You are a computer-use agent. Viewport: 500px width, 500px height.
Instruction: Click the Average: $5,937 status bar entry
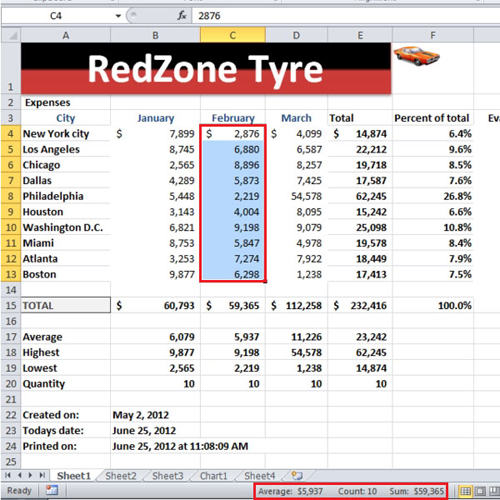pos(290,491)
